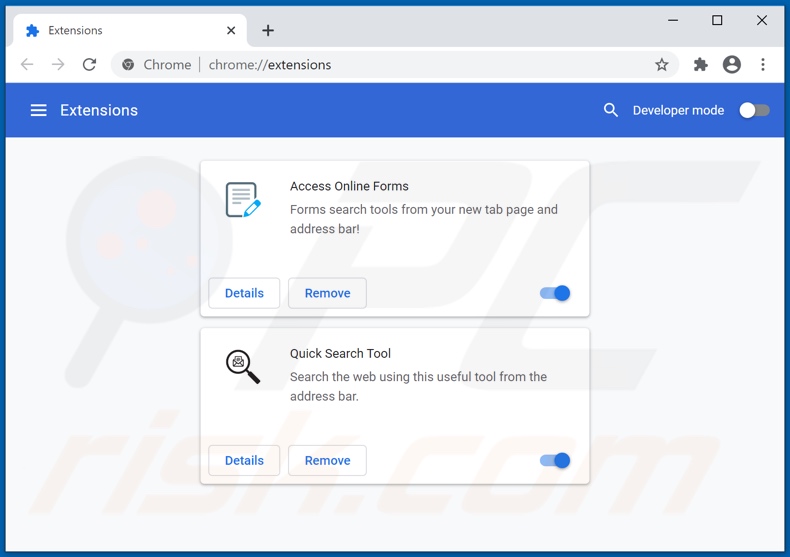Screen dimensions: 790x557
Task: Open the Extensions puzzle toolbar menu
Action: (x=700, y=64)
